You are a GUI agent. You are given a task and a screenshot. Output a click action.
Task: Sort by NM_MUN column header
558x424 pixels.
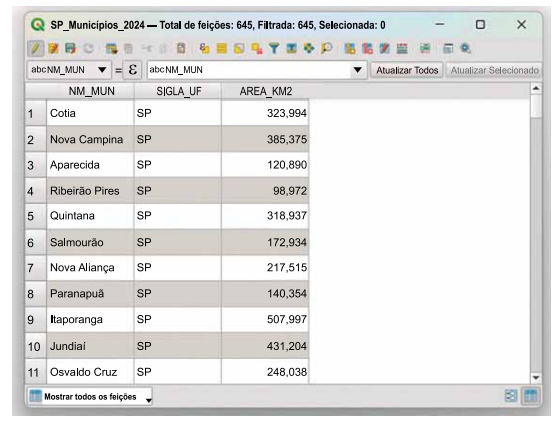(90, 91)
